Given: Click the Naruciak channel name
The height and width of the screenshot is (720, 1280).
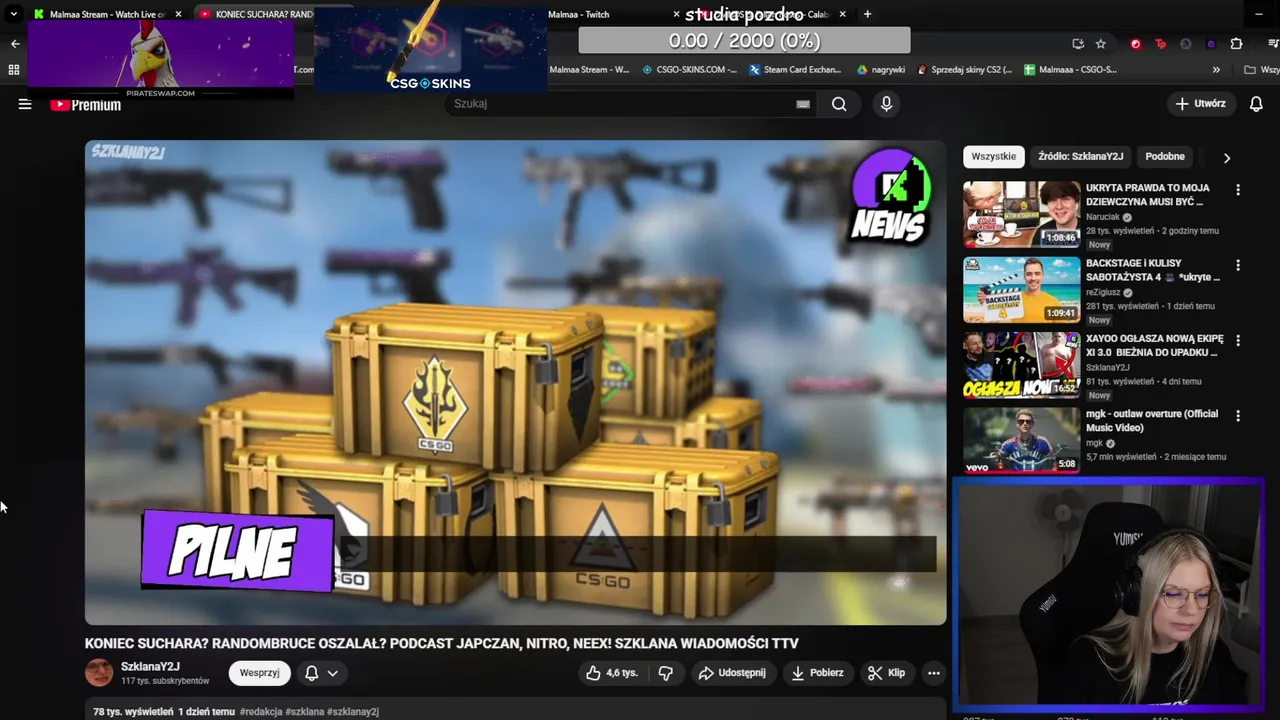Looking at the screenshot, I should [x=1103, y=217].
